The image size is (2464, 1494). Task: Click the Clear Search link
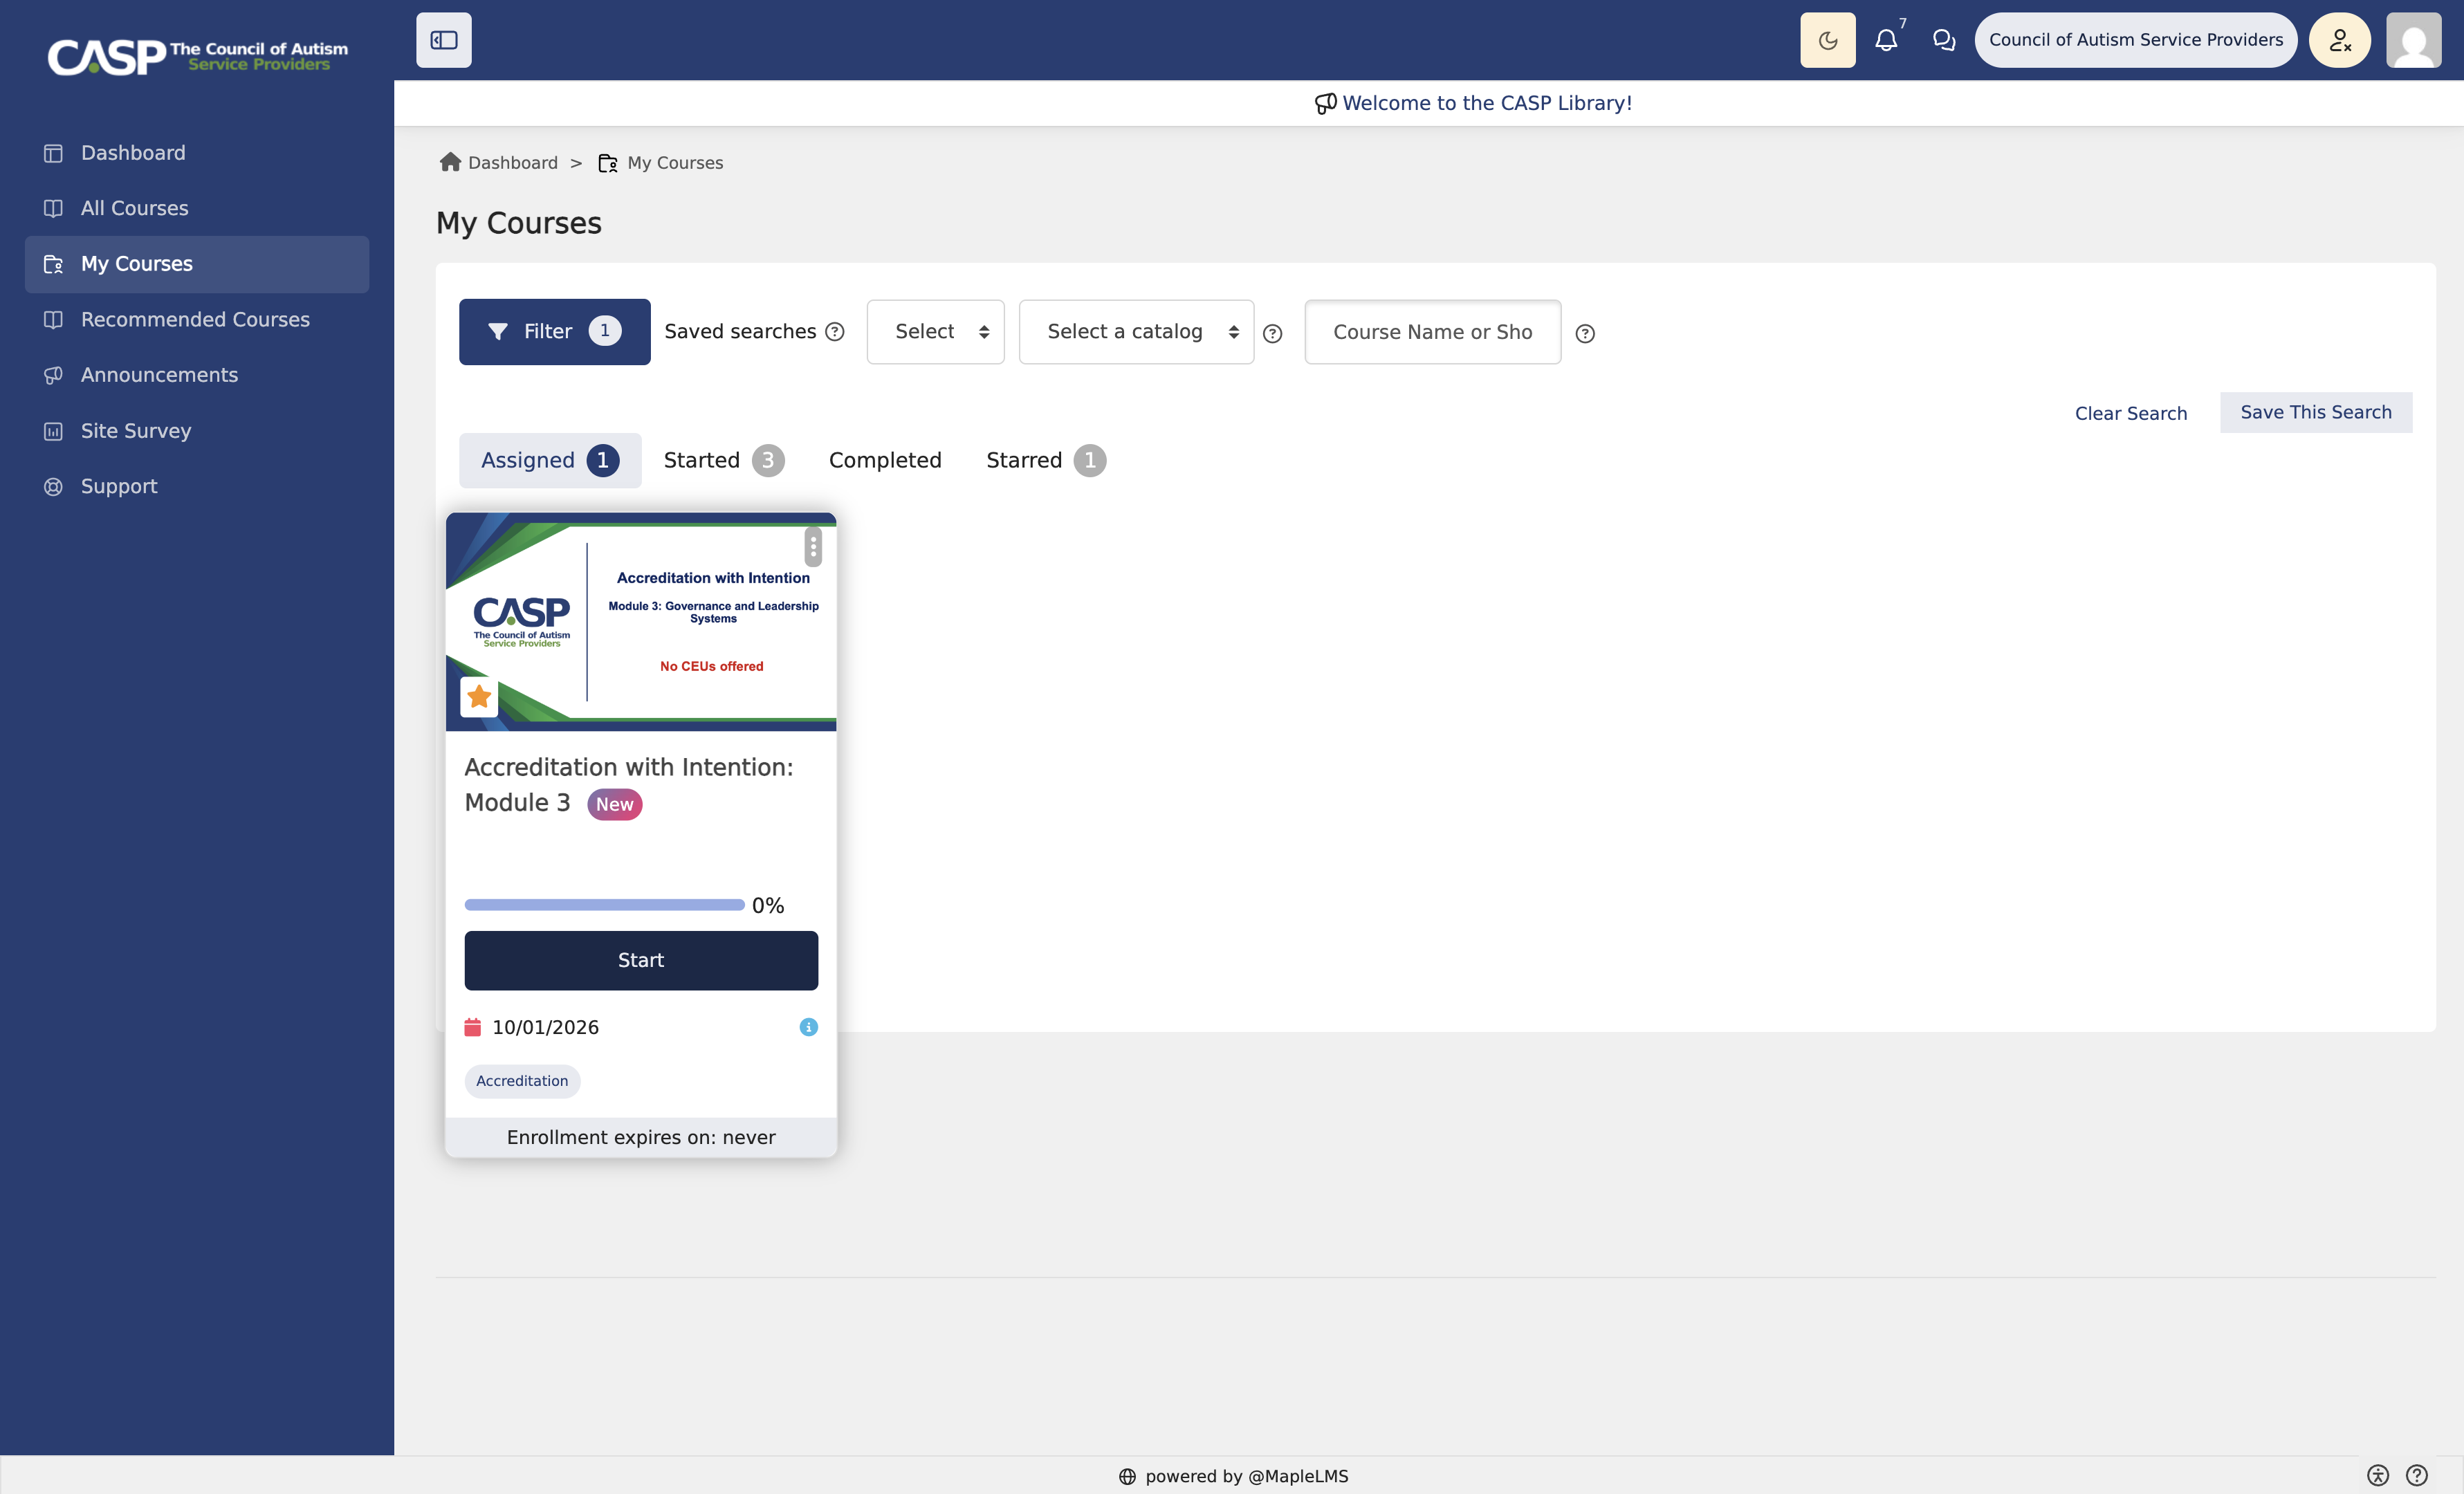pos(2130,413)
